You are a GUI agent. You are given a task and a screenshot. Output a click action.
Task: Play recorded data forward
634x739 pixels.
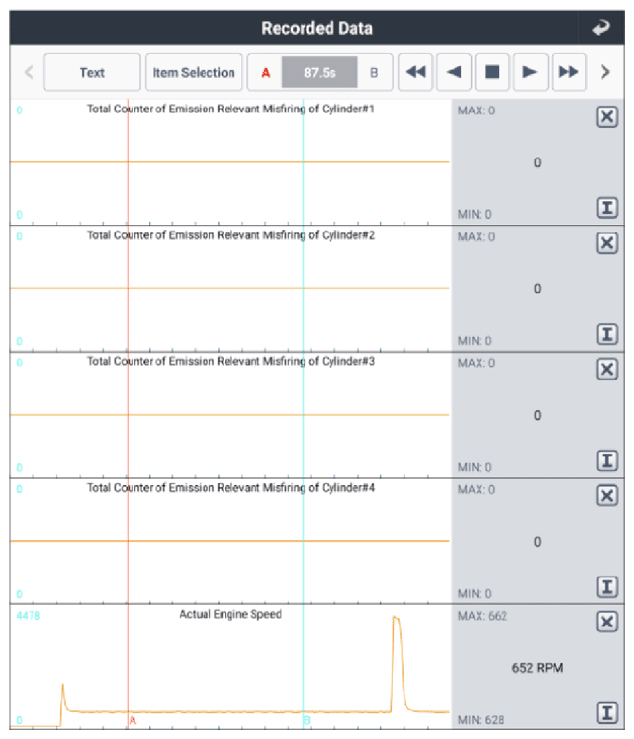tap(530, 72)
